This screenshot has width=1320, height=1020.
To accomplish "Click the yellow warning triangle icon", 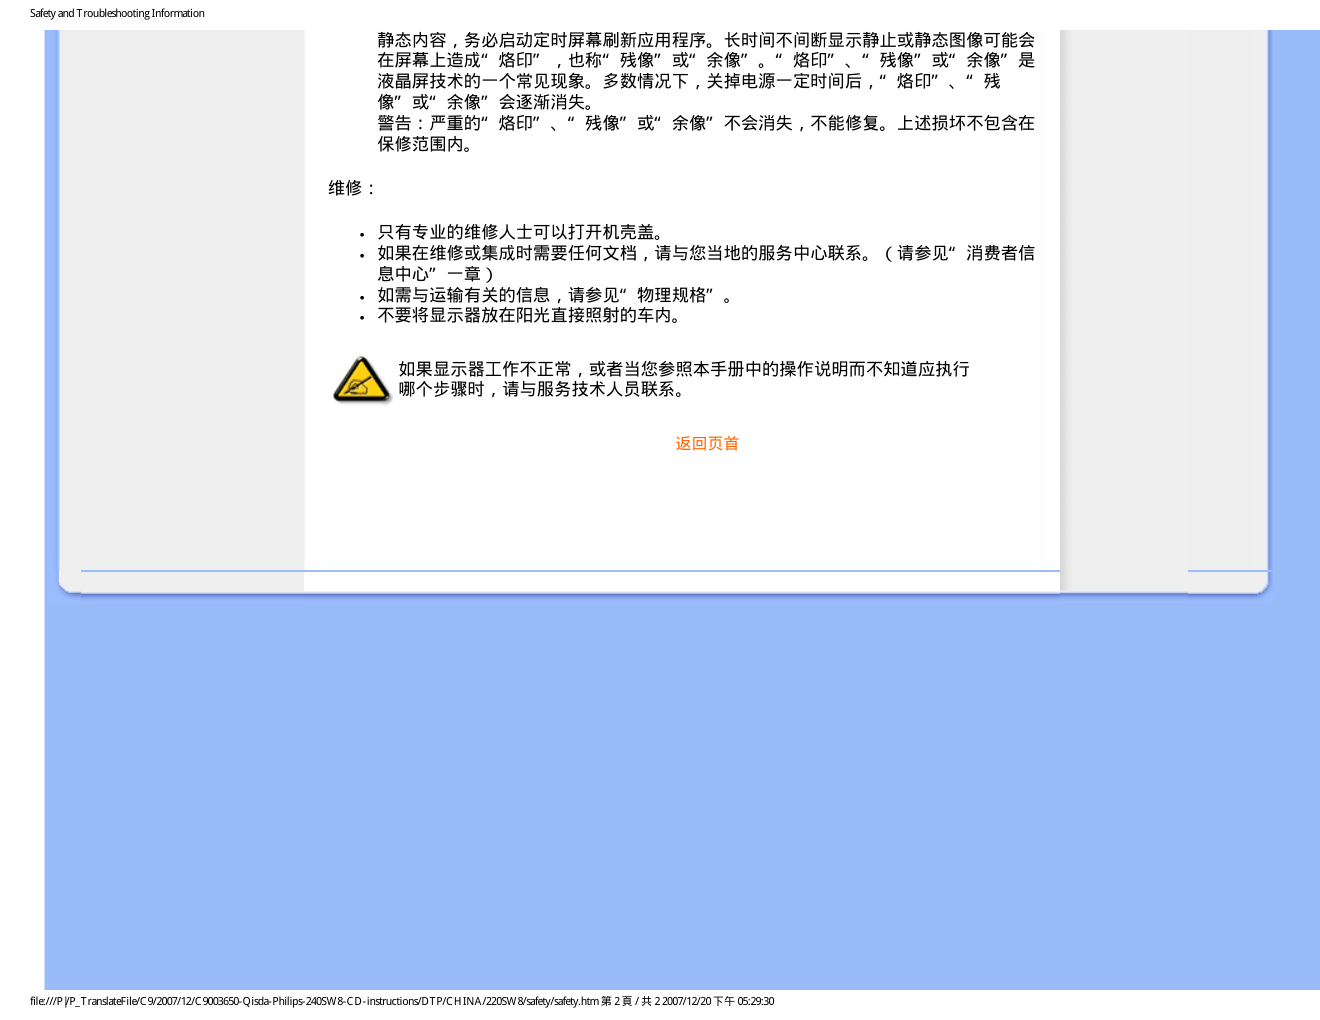I will [x=361, y=380].
